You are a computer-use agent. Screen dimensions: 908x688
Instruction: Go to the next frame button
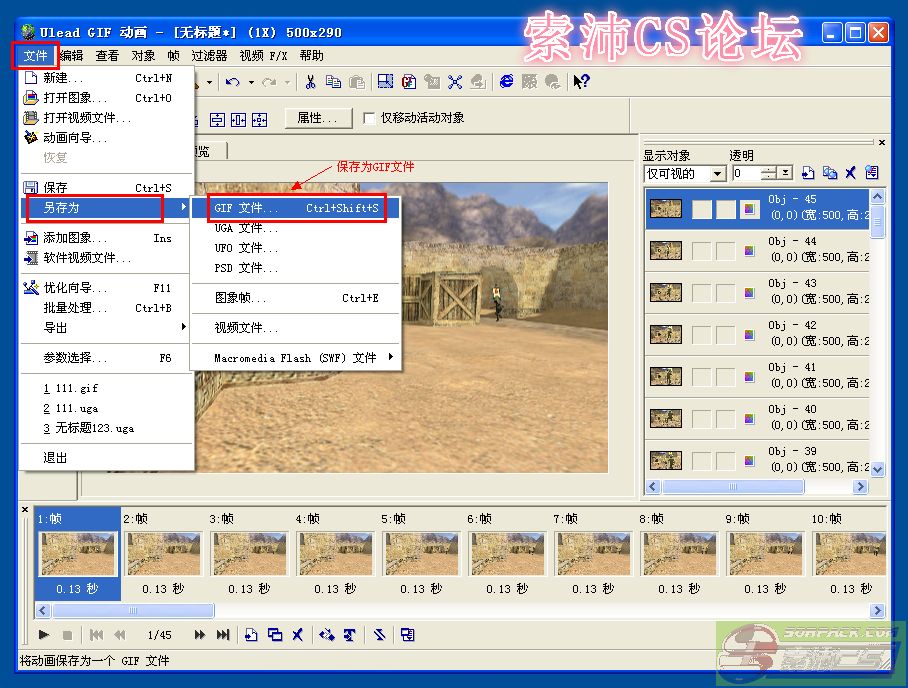coord(200,635)
